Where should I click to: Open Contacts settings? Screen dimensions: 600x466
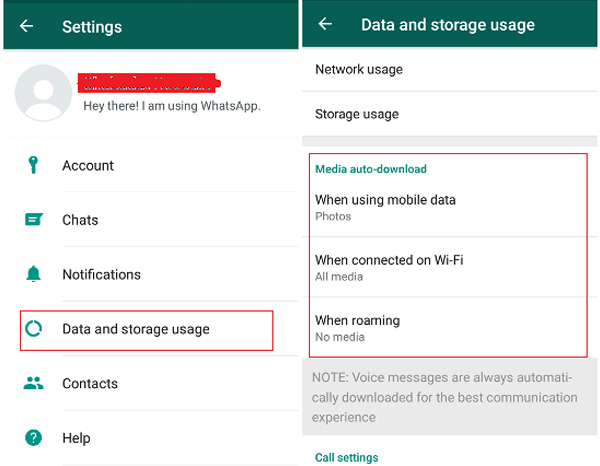pyautogui.click(x=151, y=383)
